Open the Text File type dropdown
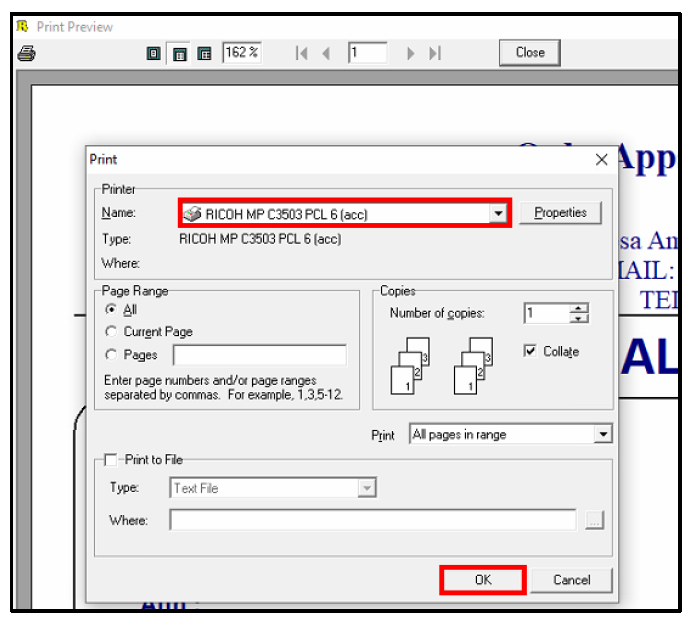Screen dimensions: 694x623 click(367, 488)
